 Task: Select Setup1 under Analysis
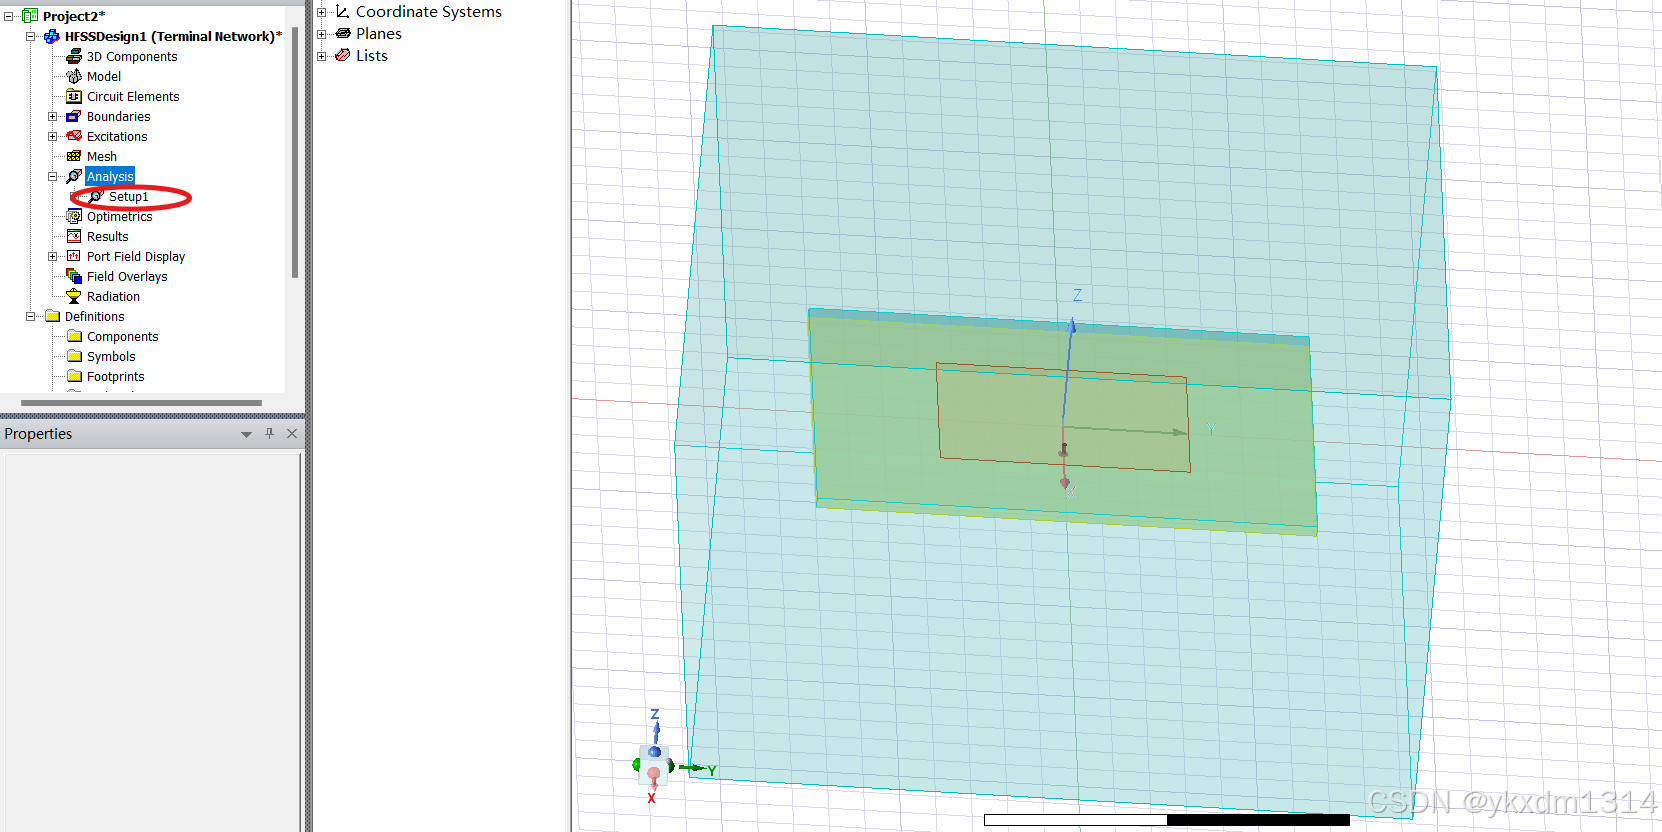point(128,196)
